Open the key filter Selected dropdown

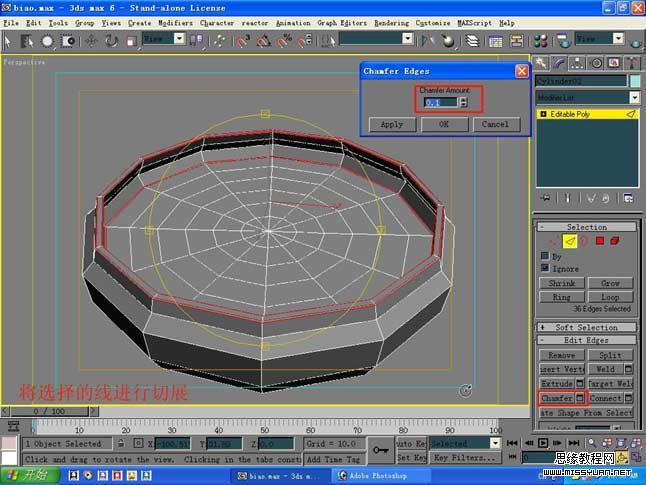click(495, 443)
